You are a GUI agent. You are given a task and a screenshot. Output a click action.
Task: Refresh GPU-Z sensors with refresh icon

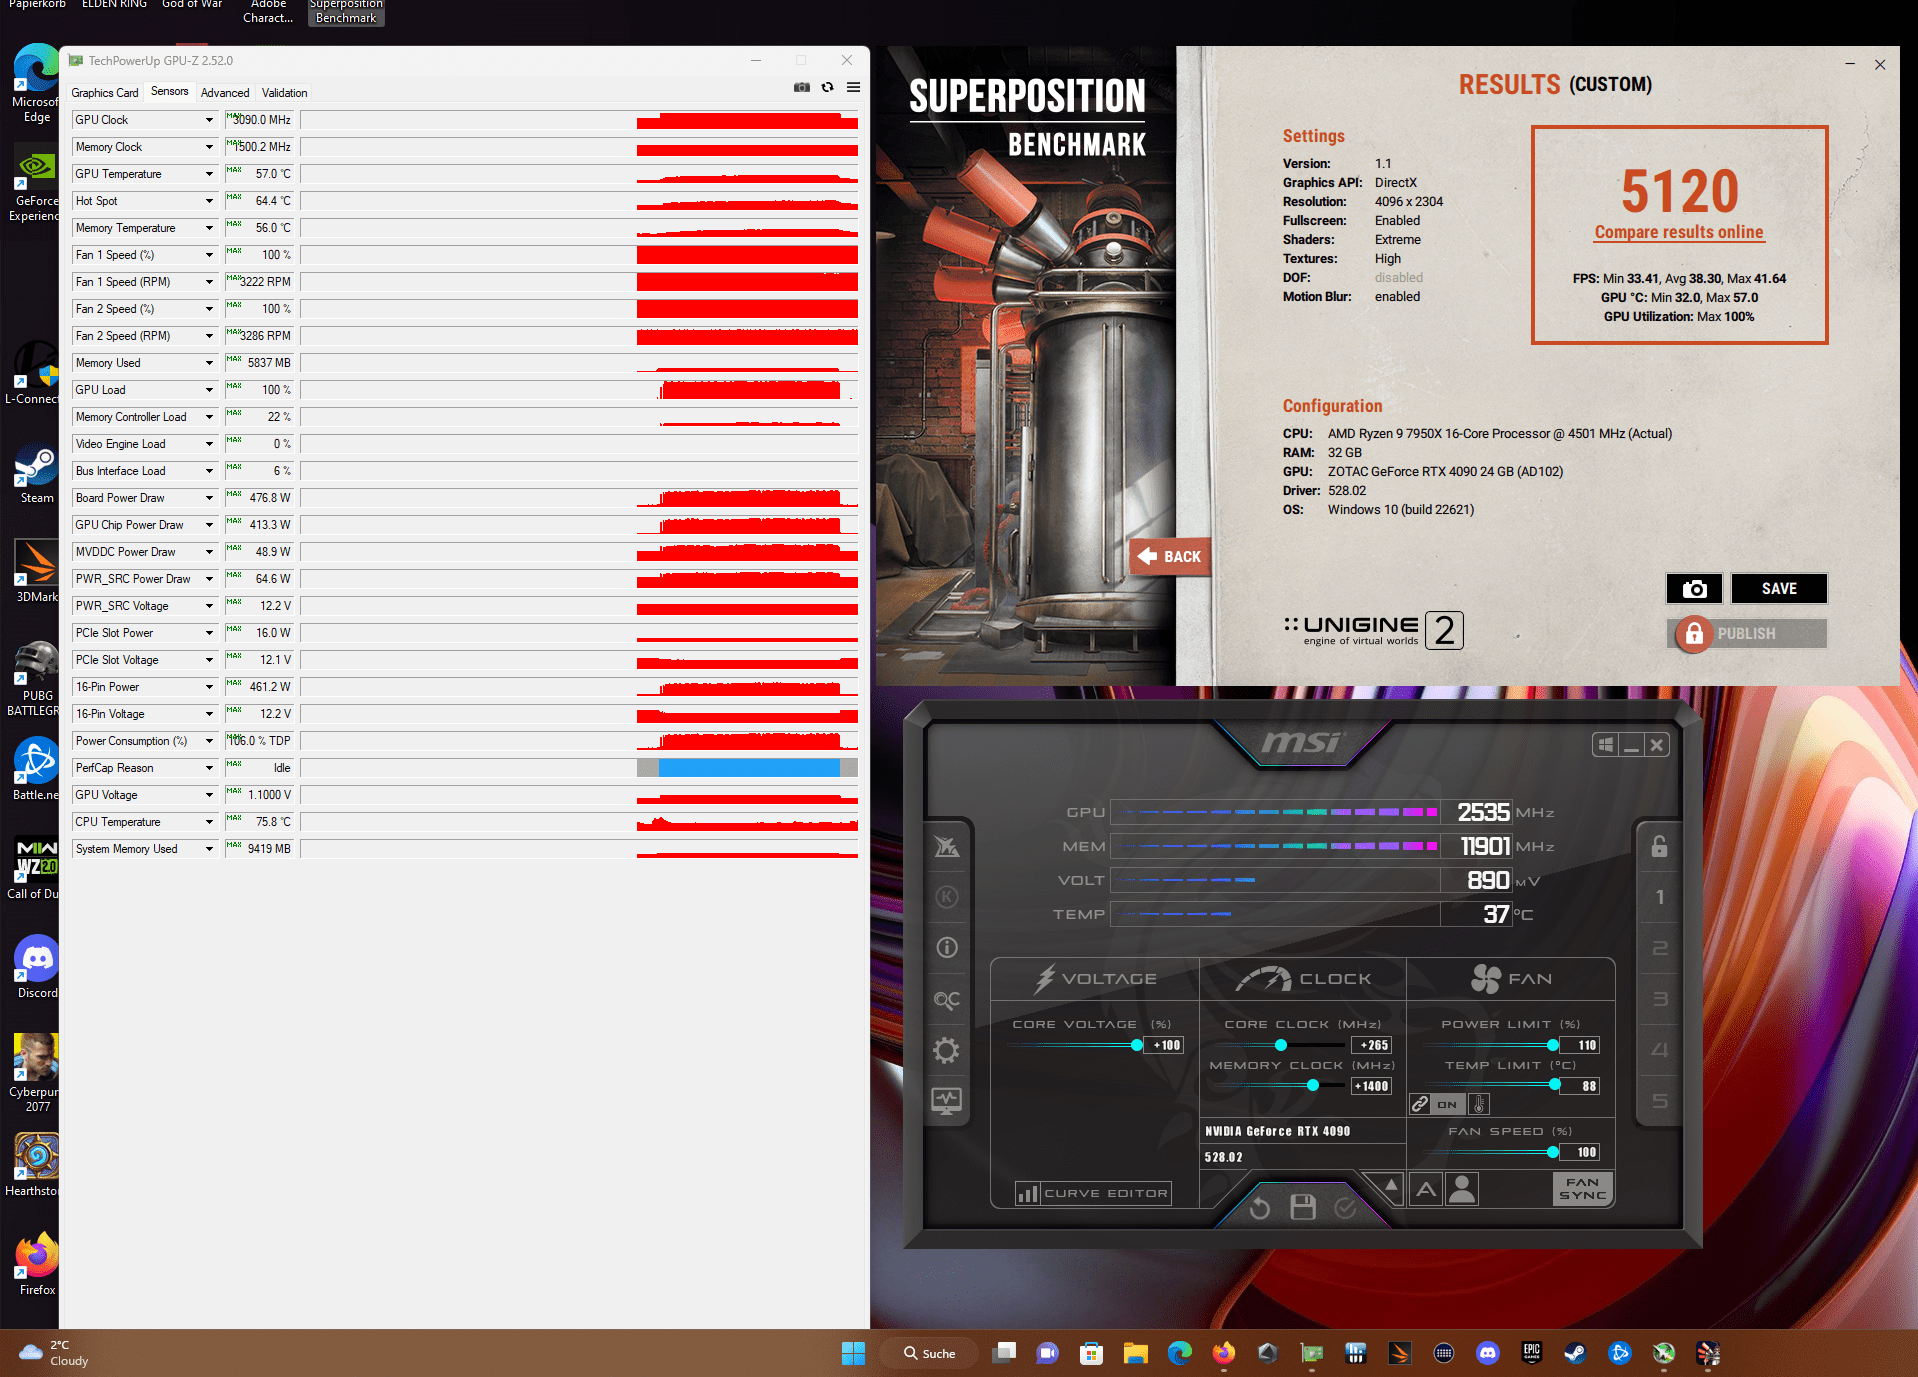point(827,88)
